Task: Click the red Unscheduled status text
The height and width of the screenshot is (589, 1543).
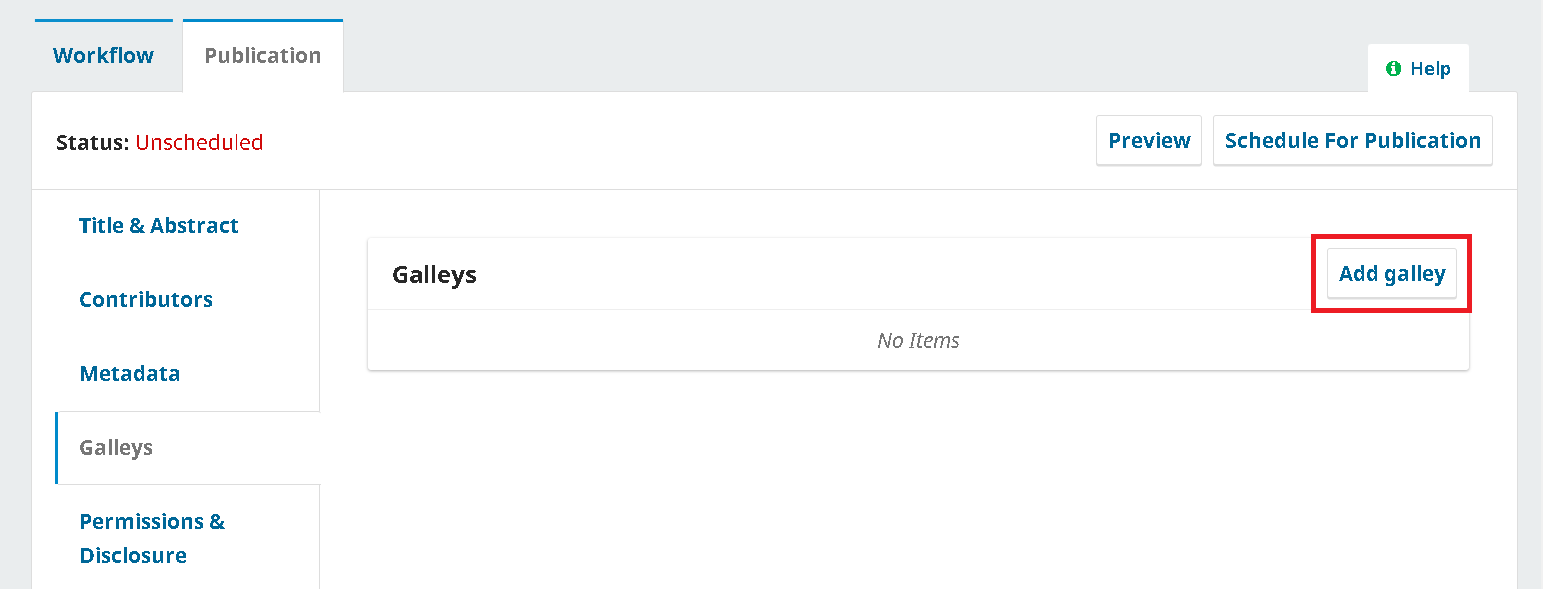Action: point(199,143)
